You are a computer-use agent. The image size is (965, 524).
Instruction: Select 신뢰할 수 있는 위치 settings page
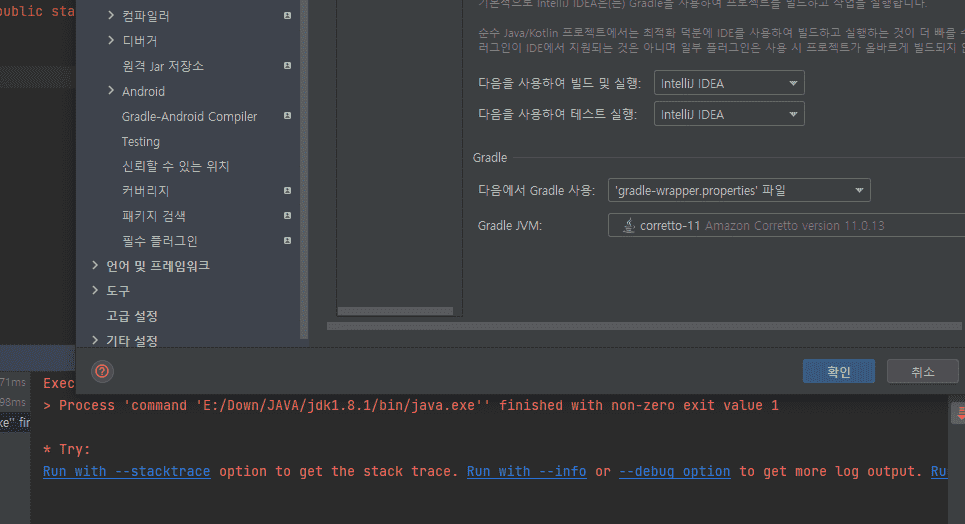pyautogui.click(x=175, y=166)
